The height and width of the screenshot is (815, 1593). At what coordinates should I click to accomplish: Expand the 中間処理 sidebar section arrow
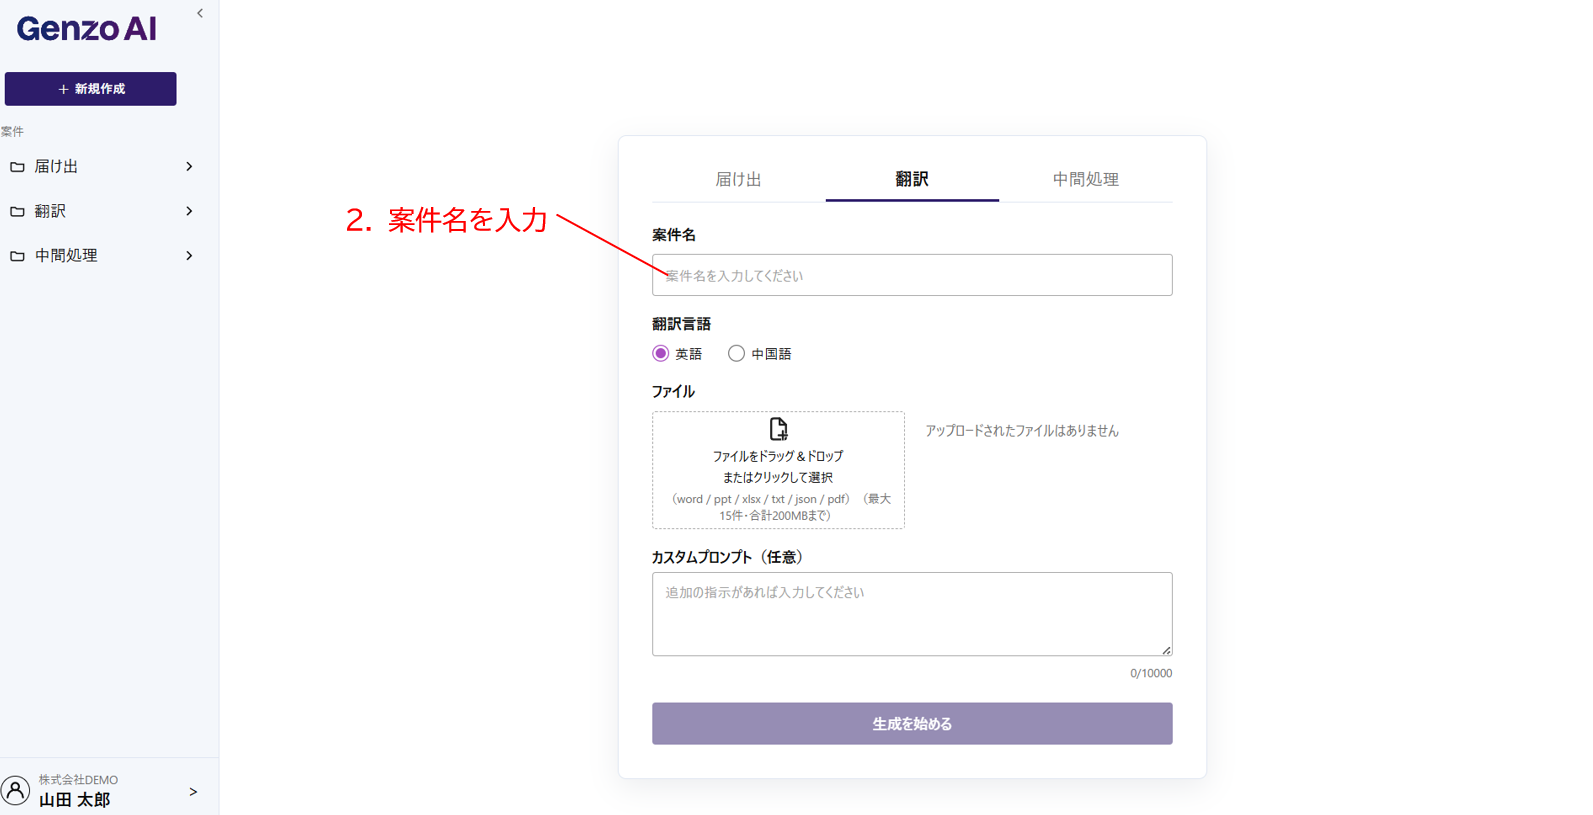[189, 256]
